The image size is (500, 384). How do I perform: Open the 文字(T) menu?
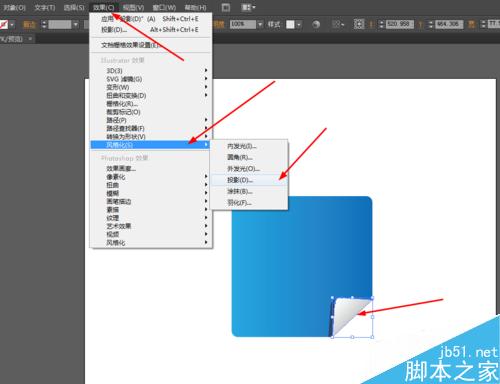(45, 7)
